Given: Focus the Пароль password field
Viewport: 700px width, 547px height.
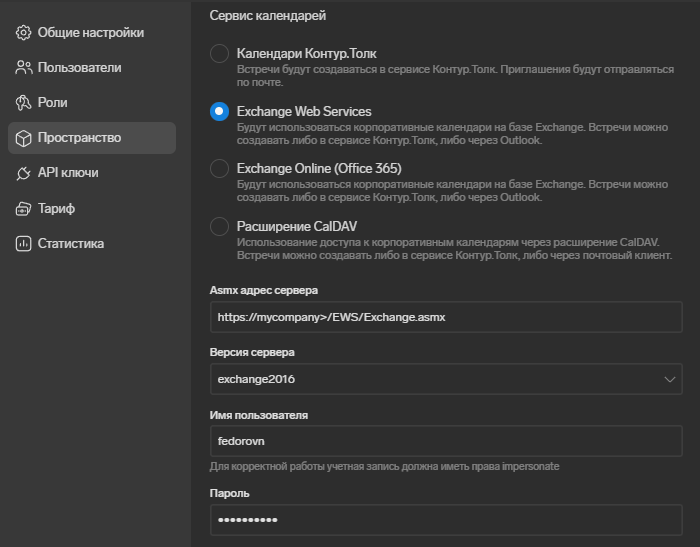Looking at the screenshot, I should (x=445, y=521).
